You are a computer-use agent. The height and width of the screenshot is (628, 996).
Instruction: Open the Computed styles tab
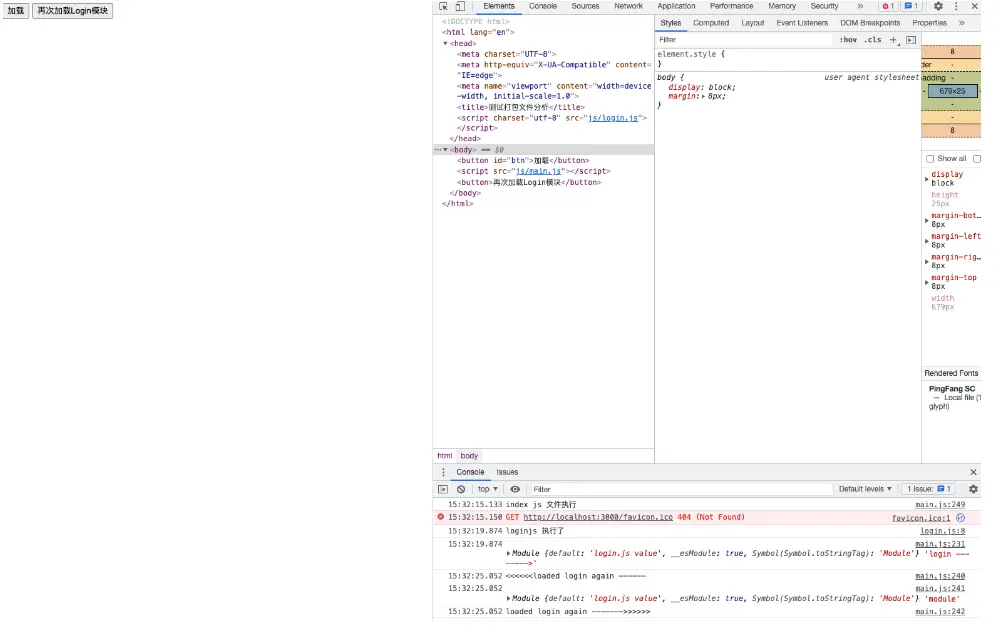click(x=711, y=23)
